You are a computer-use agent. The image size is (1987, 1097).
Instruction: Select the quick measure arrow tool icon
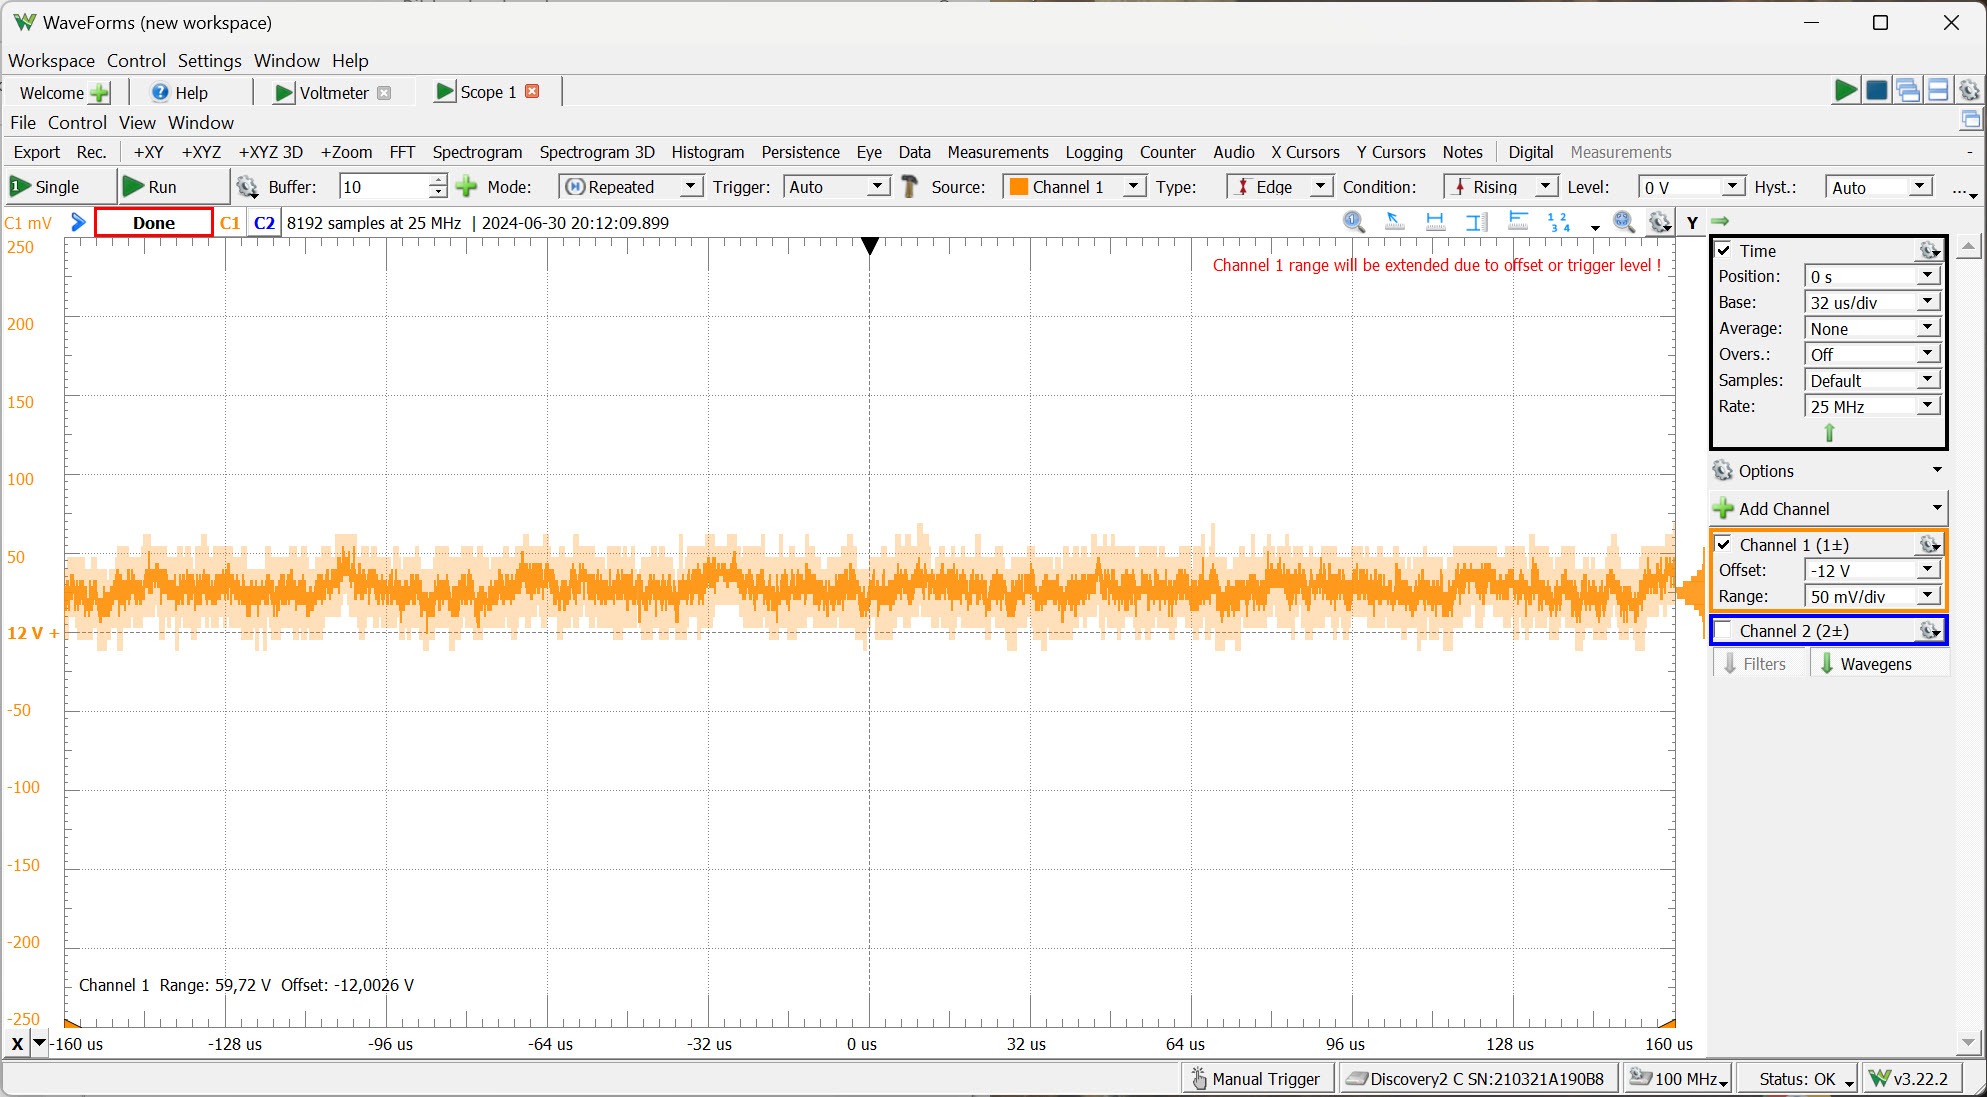1394,222
